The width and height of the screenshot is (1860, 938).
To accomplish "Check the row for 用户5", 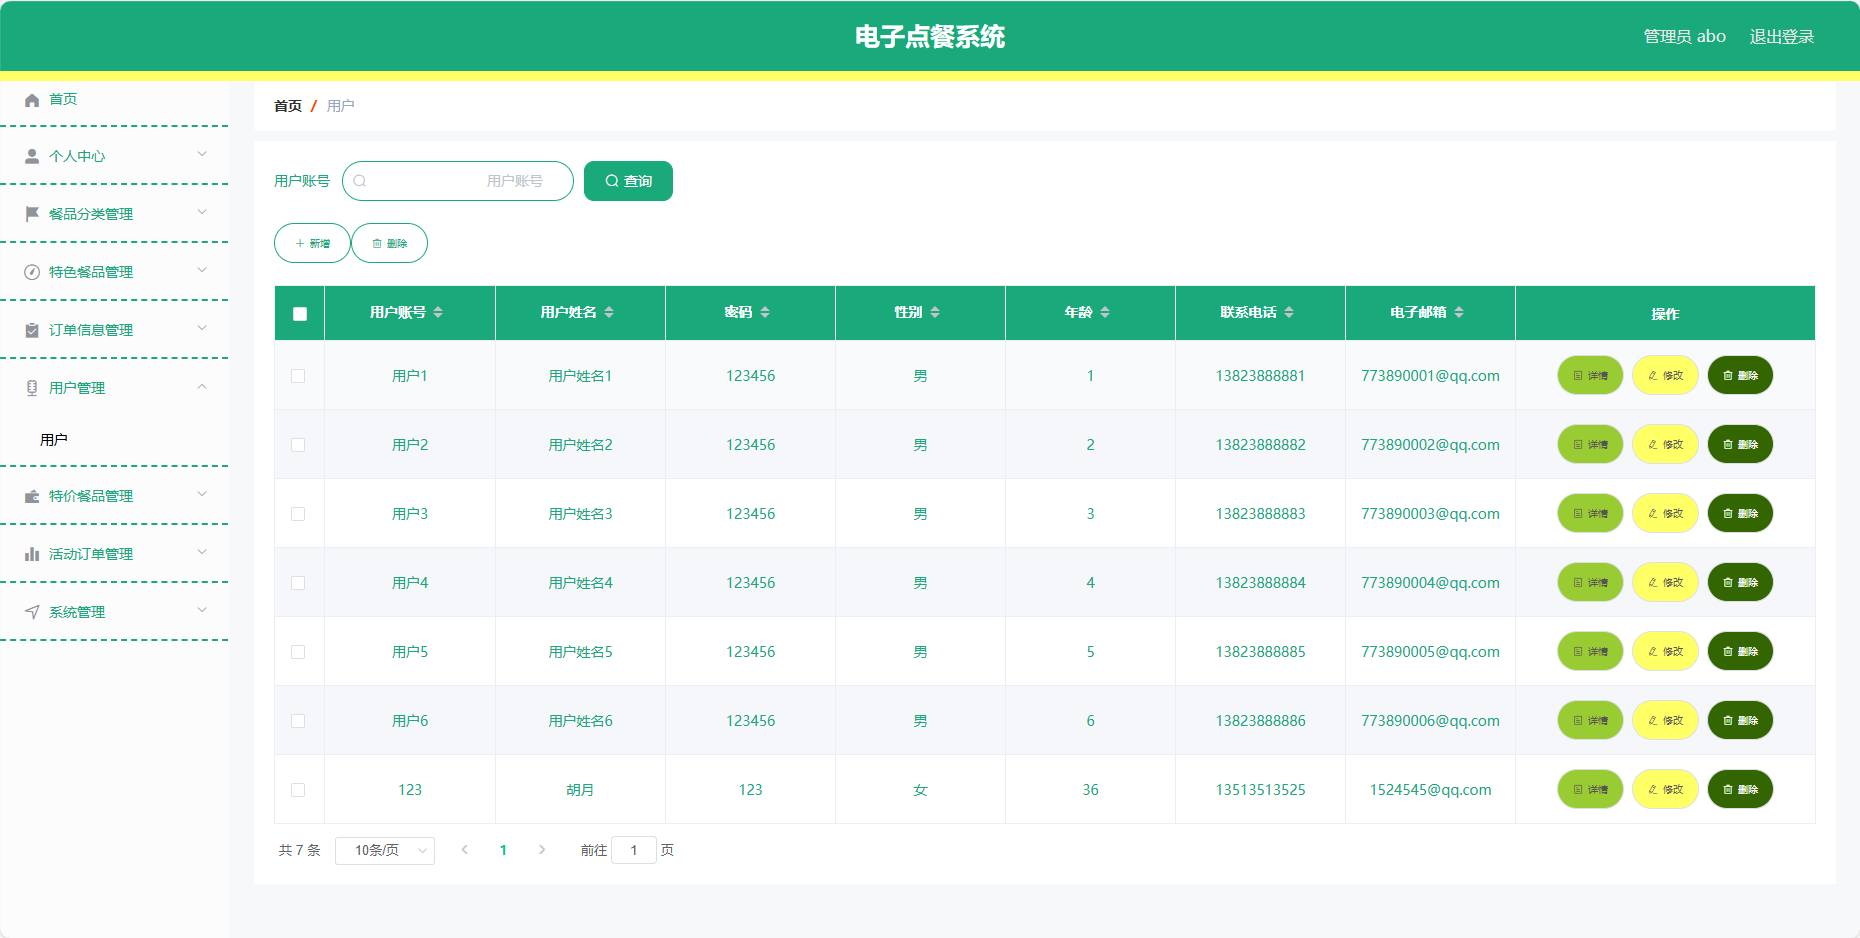I will click(x=298, y=652).
